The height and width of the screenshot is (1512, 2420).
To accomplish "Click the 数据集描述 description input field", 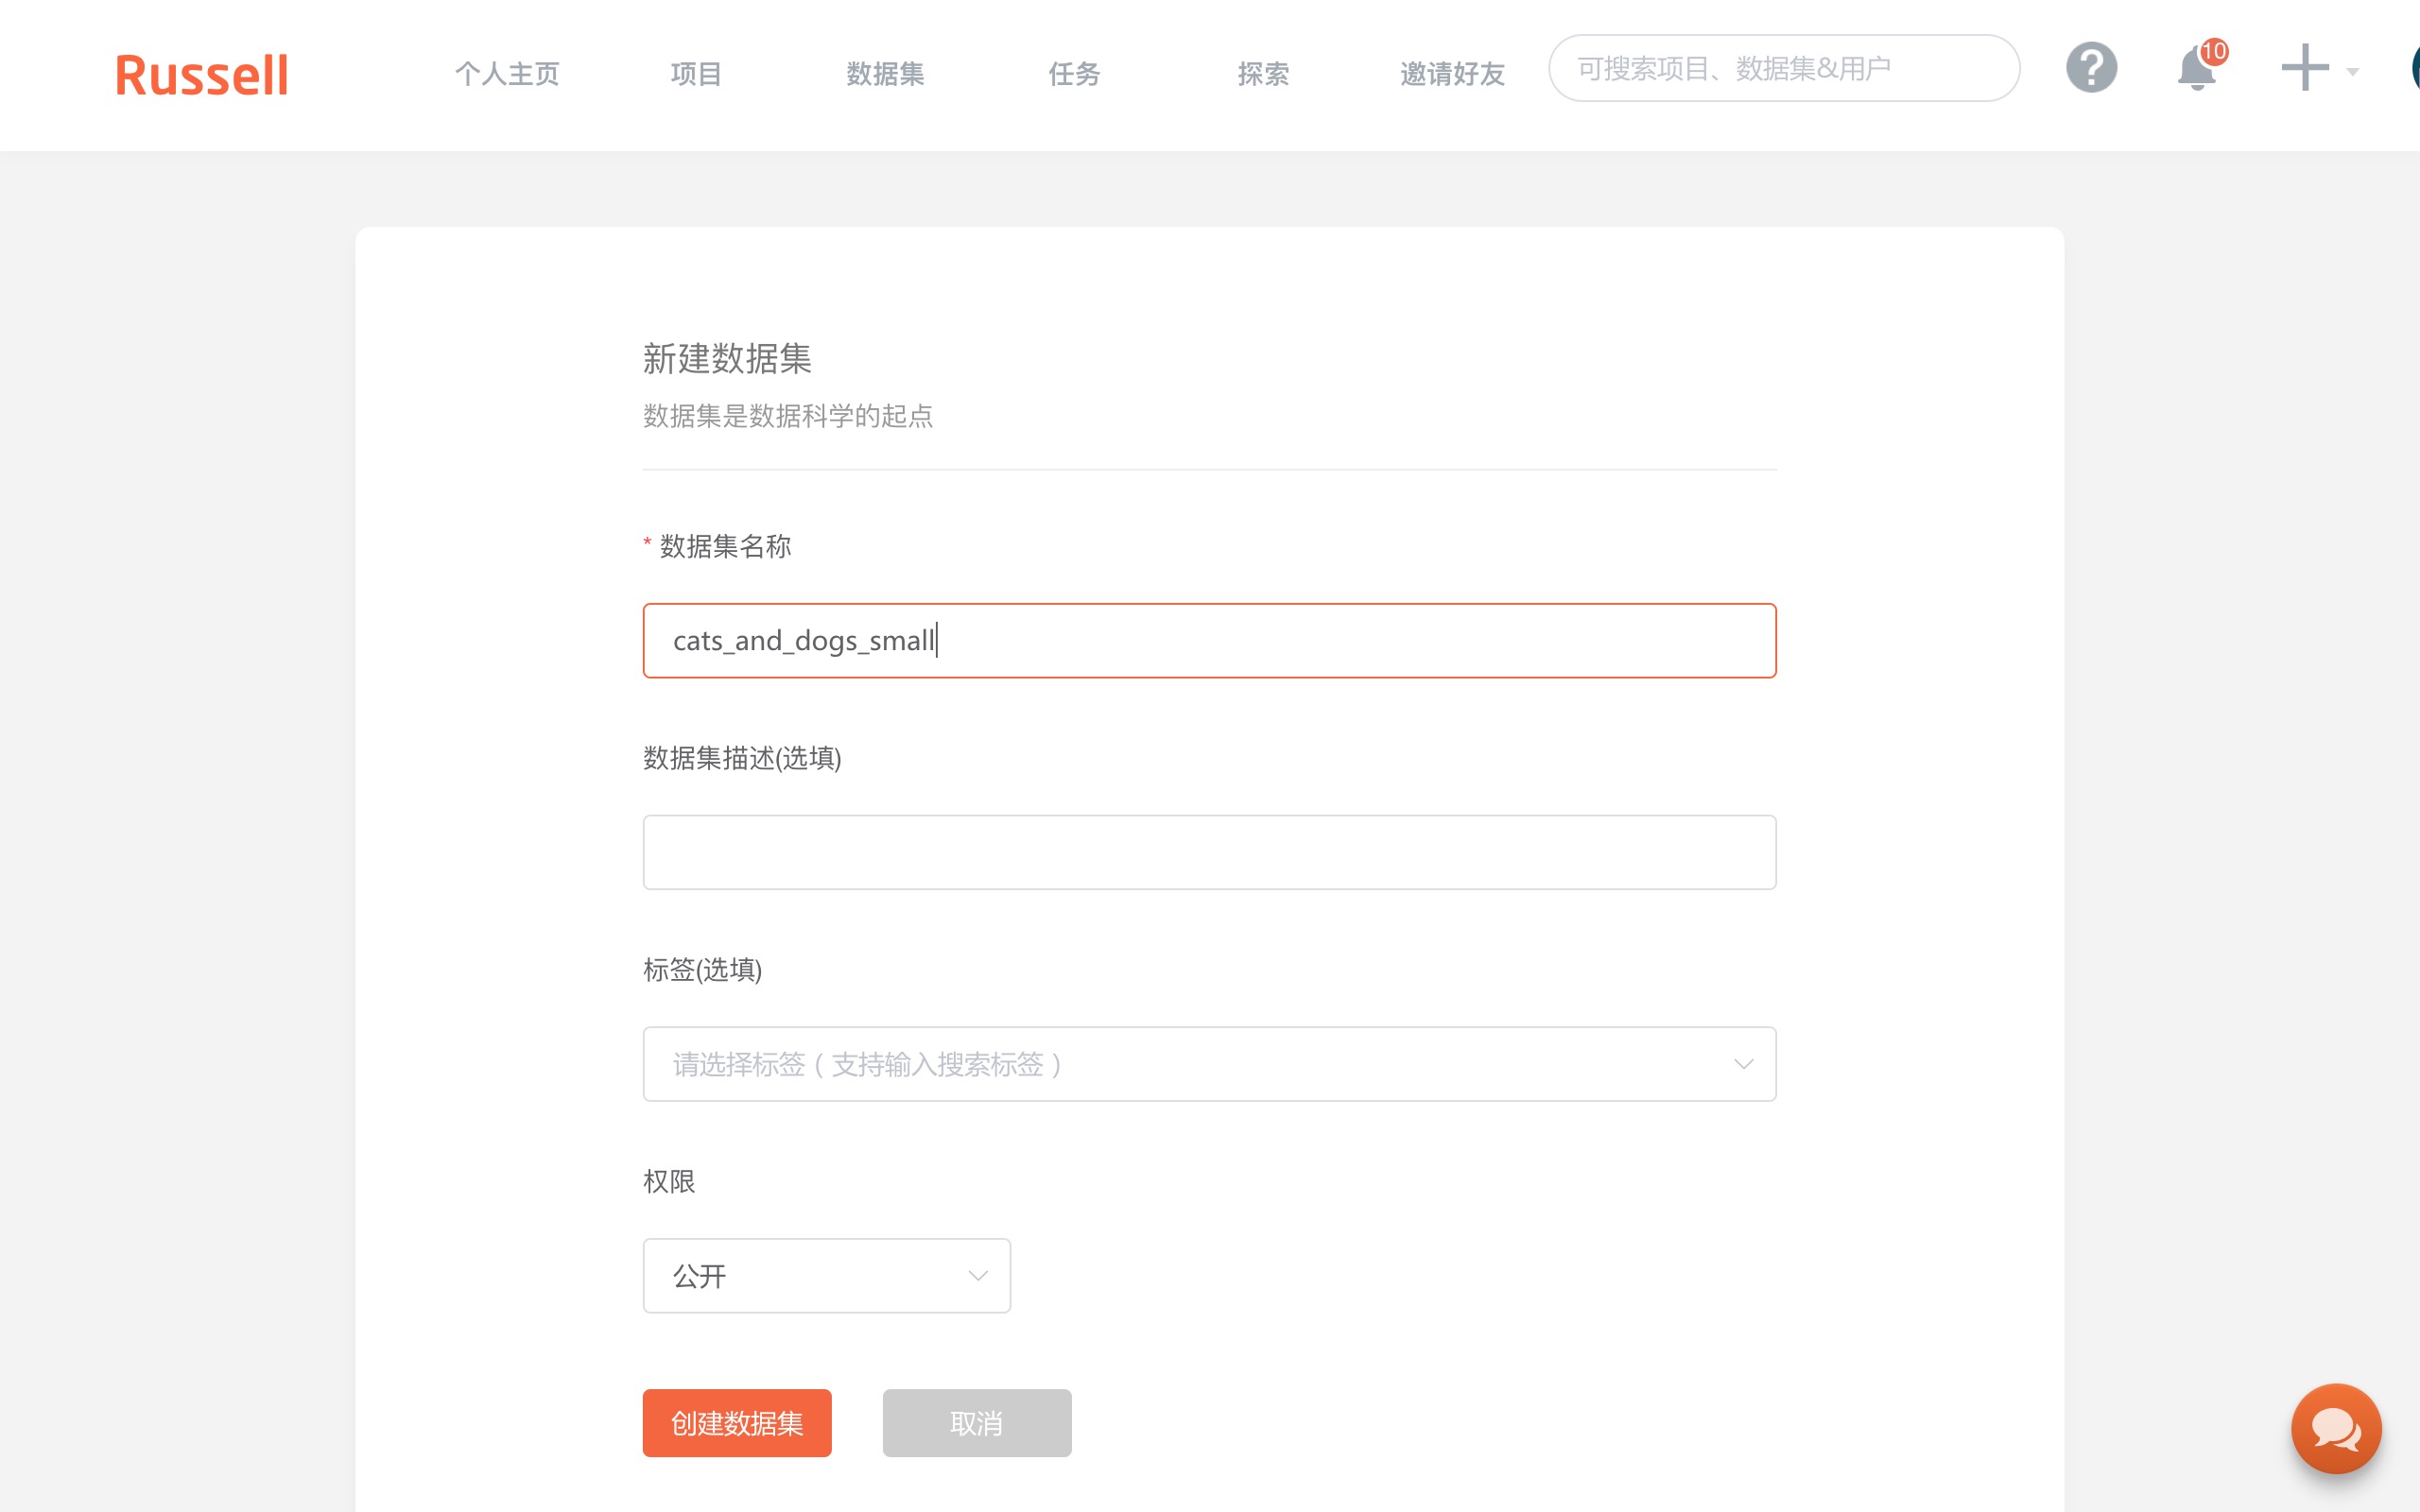I will 1209,852.
